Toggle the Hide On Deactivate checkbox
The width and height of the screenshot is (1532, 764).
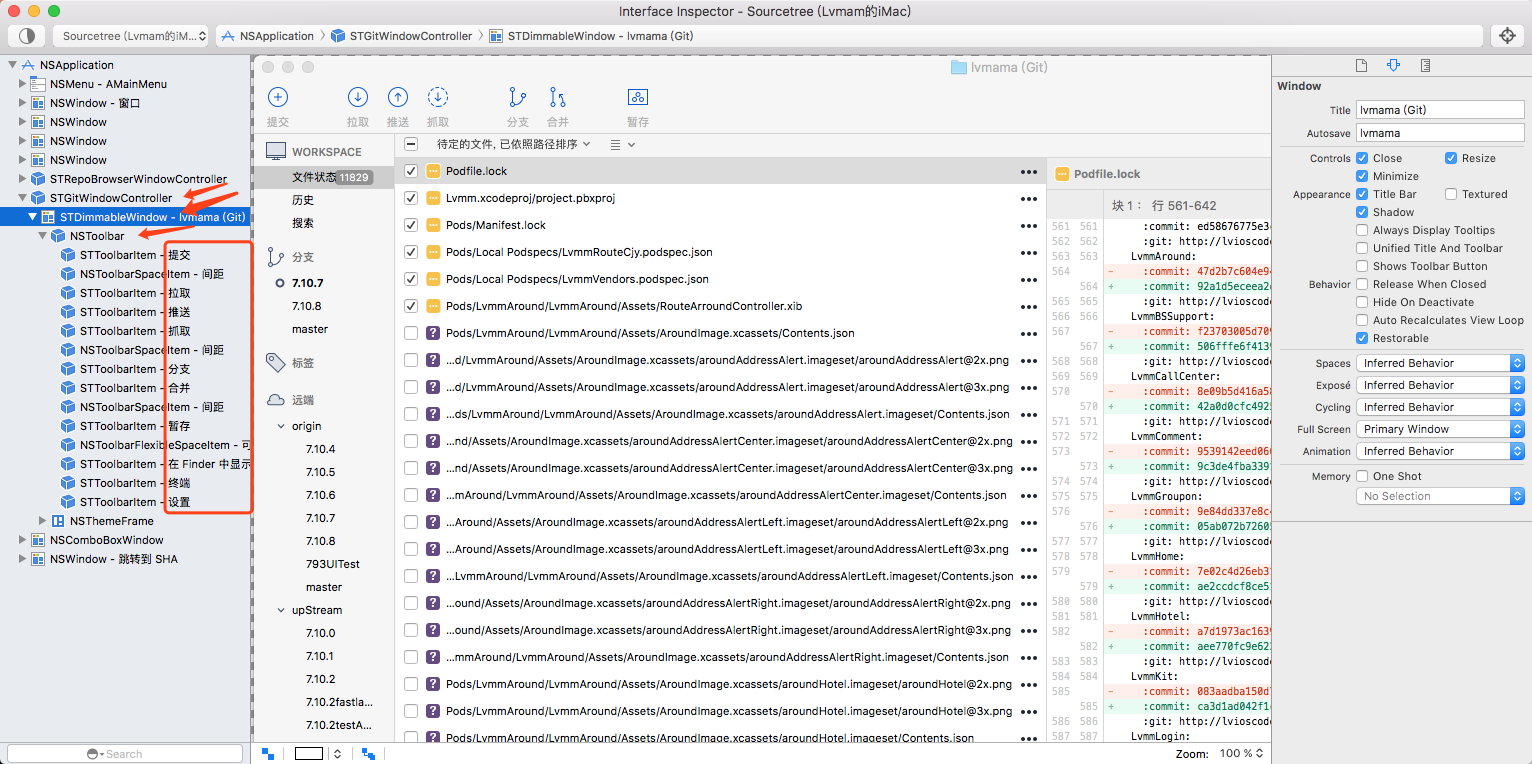tap(1362, 302)
